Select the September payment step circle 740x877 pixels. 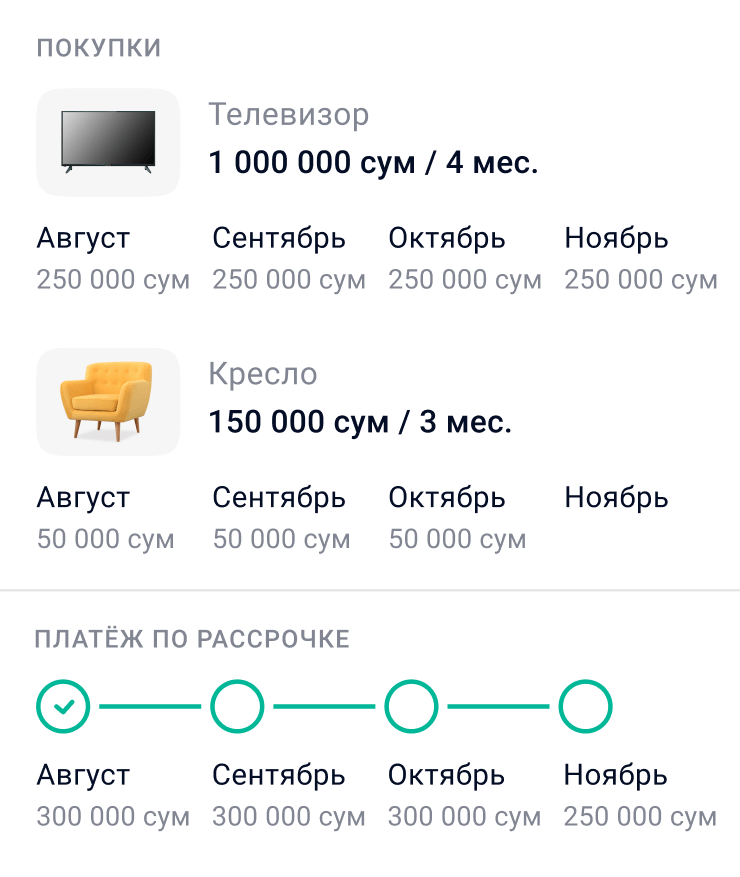[x=237, y=707]
